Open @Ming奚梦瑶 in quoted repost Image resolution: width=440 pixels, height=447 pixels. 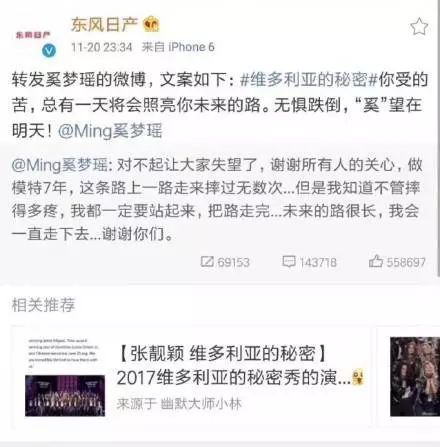[59, 165]
